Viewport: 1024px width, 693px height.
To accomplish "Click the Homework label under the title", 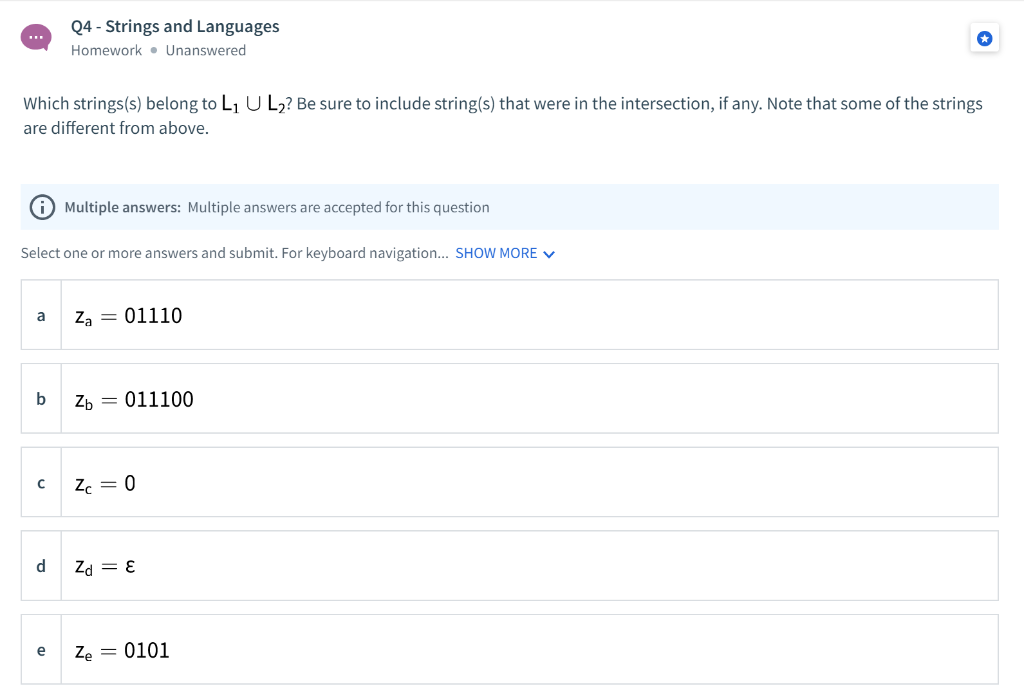I will [x=106, y=50].
